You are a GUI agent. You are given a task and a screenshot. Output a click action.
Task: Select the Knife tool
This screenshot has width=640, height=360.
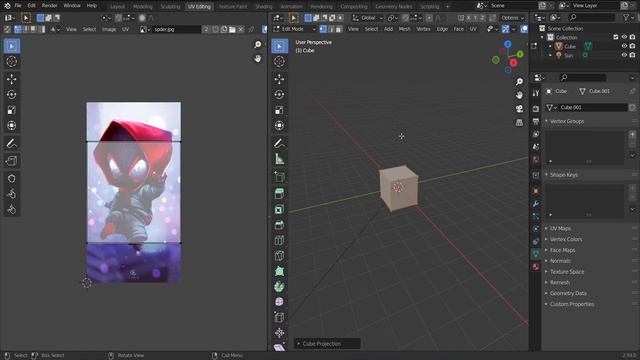pos(279,256)
